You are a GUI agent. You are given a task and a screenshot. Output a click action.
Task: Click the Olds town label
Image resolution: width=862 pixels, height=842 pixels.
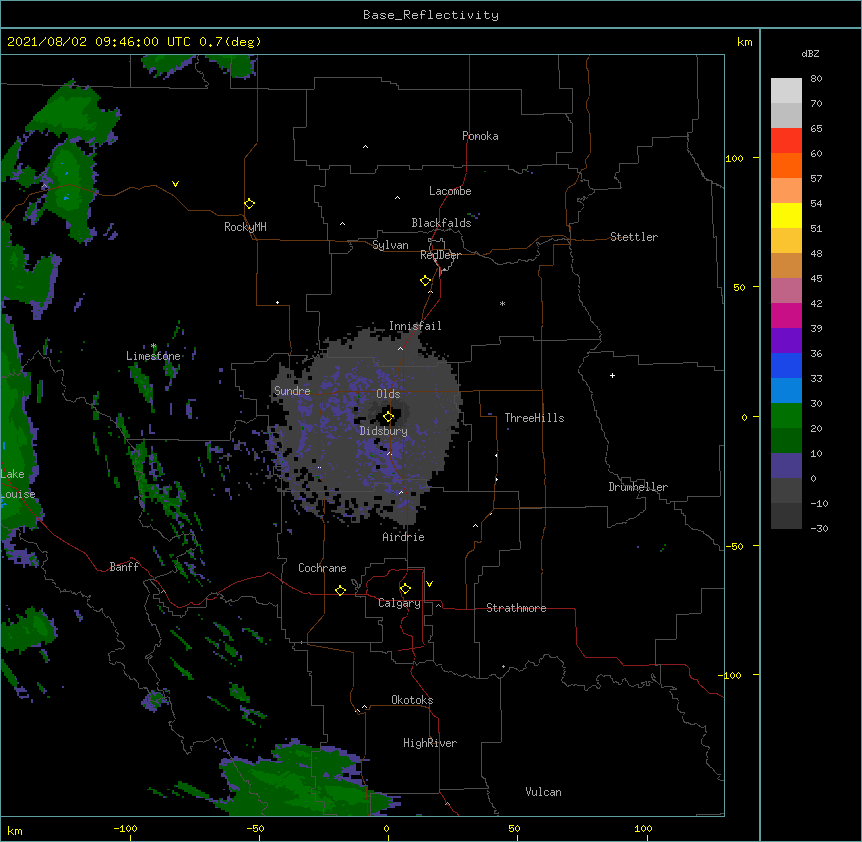click(388, 394)
